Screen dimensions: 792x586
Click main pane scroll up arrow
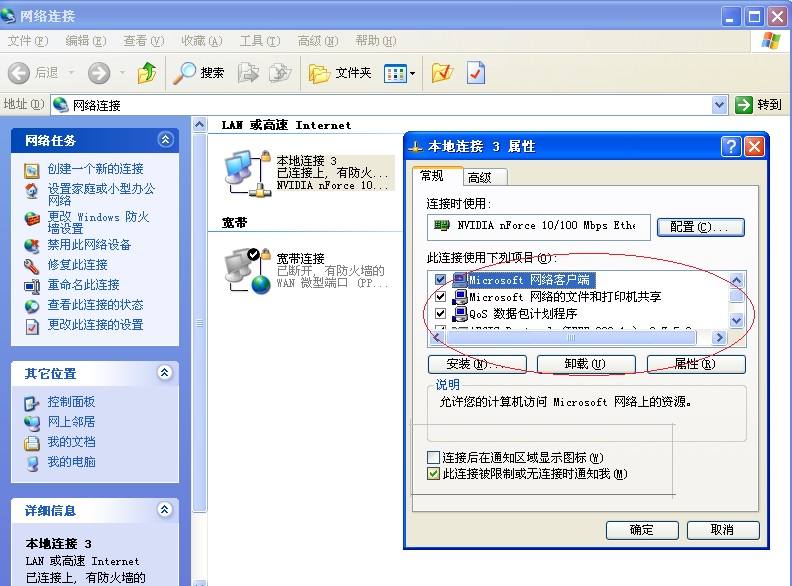pos(200,124)
